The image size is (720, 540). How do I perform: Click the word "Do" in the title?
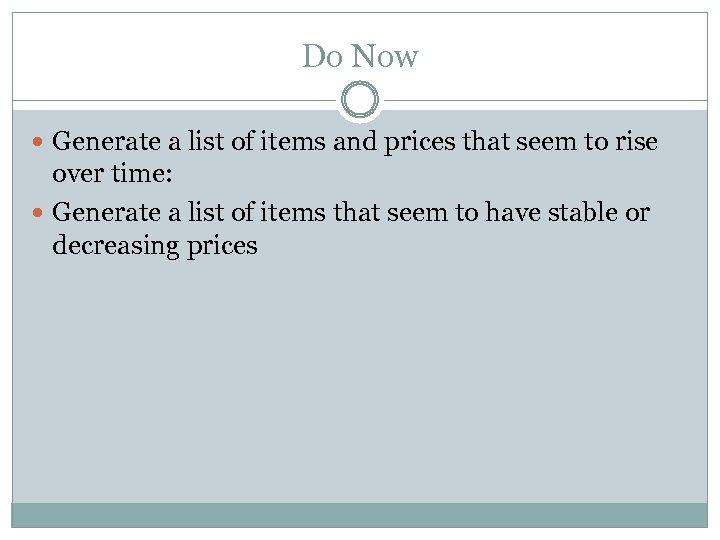click(322, 57)
